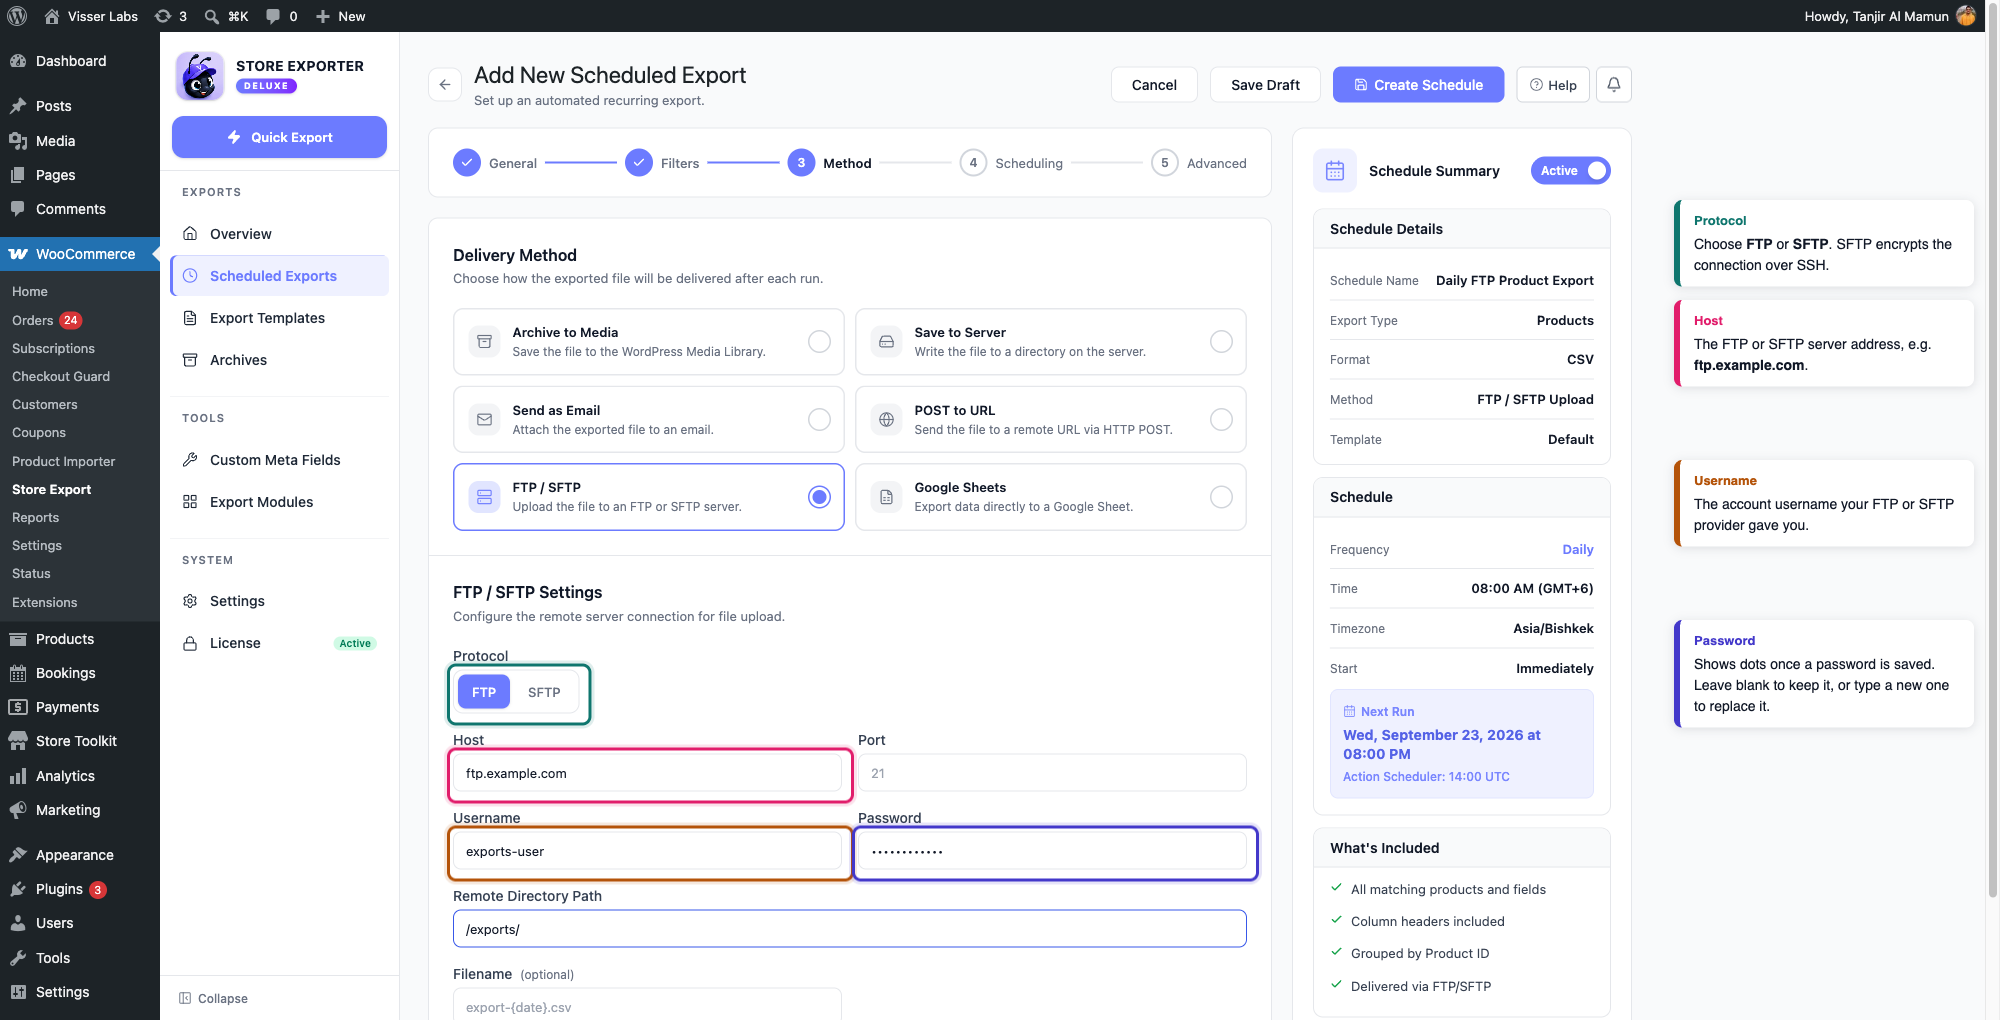
Task: Open the notifications bell icon
Action: [1614, 85]
